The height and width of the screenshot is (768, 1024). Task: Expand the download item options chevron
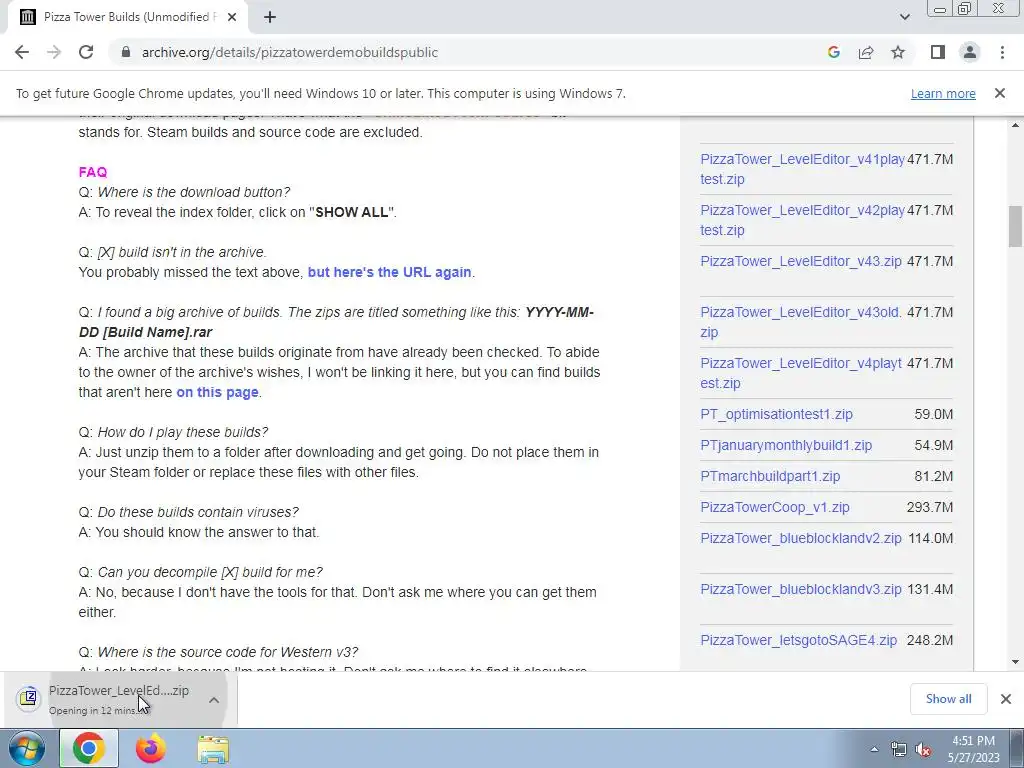[214, 700]
